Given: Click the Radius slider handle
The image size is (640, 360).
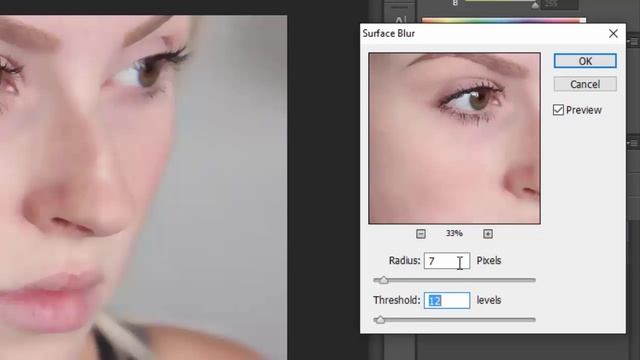Looking at the screenshot, I should [383, 280].
